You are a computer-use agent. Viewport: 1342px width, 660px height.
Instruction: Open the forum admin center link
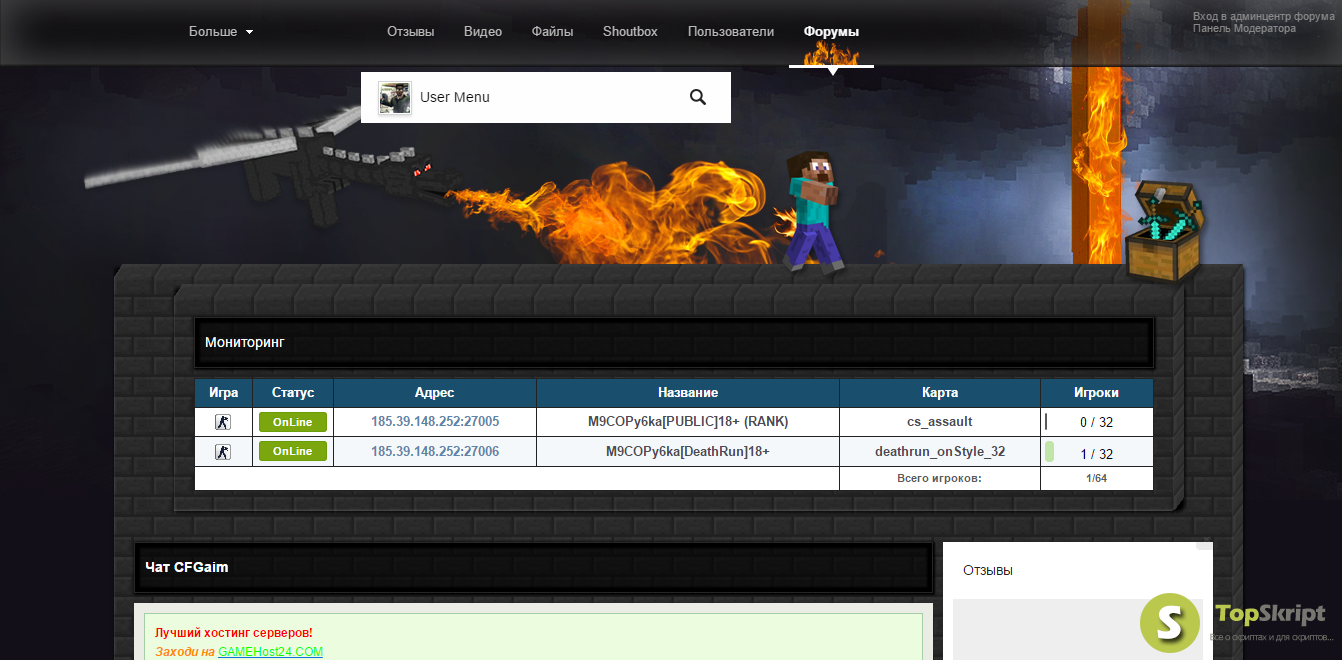[x=1264, y=16]
